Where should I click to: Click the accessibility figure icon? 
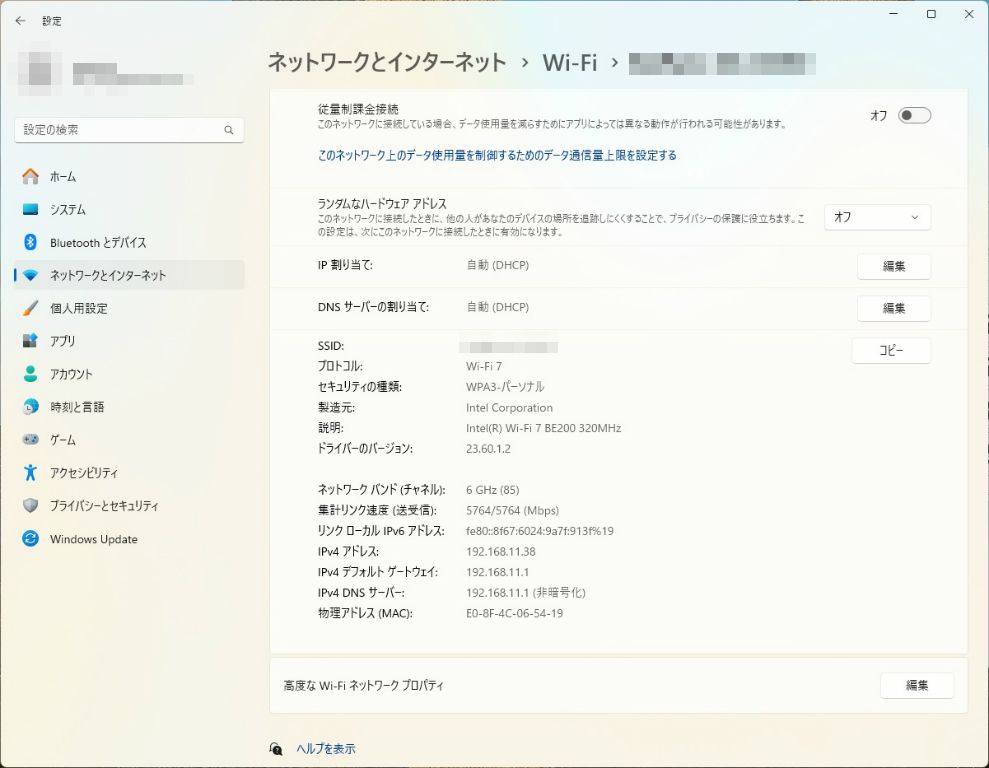[x=30, y=472]
